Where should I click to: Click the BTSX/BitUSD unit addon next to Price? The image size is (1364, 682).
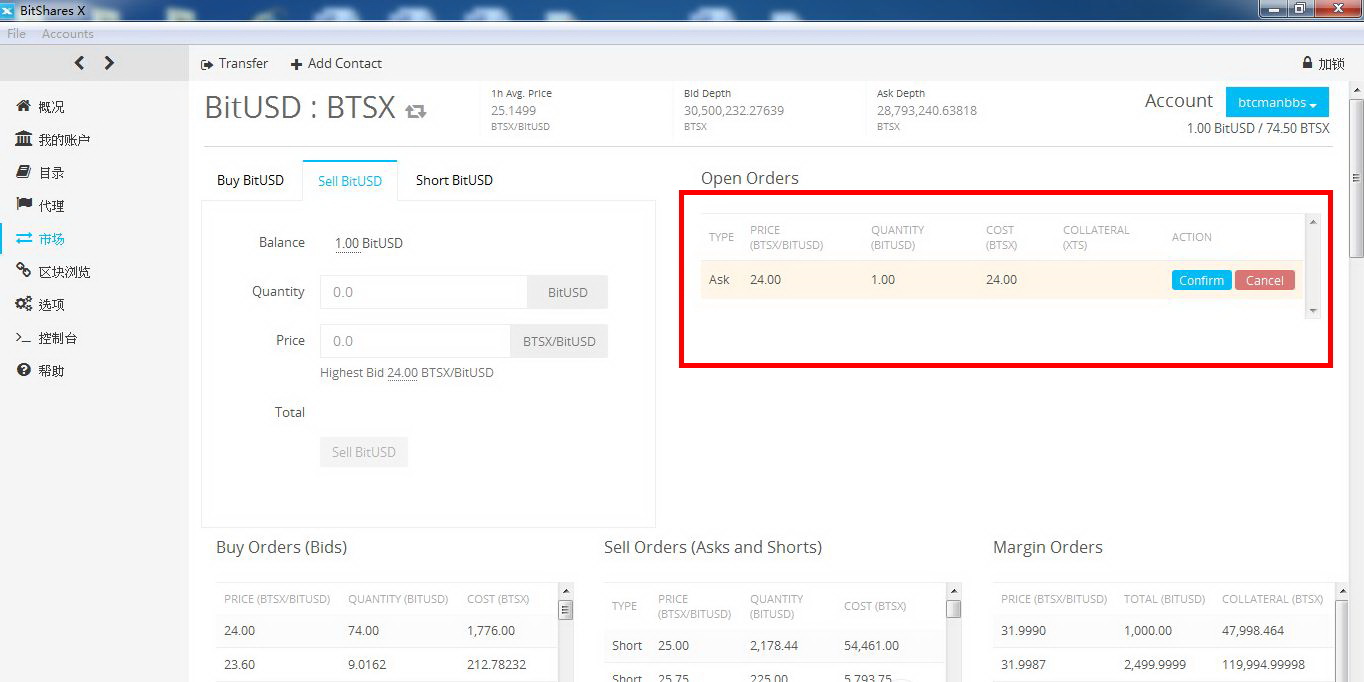[x=559, y=341]
